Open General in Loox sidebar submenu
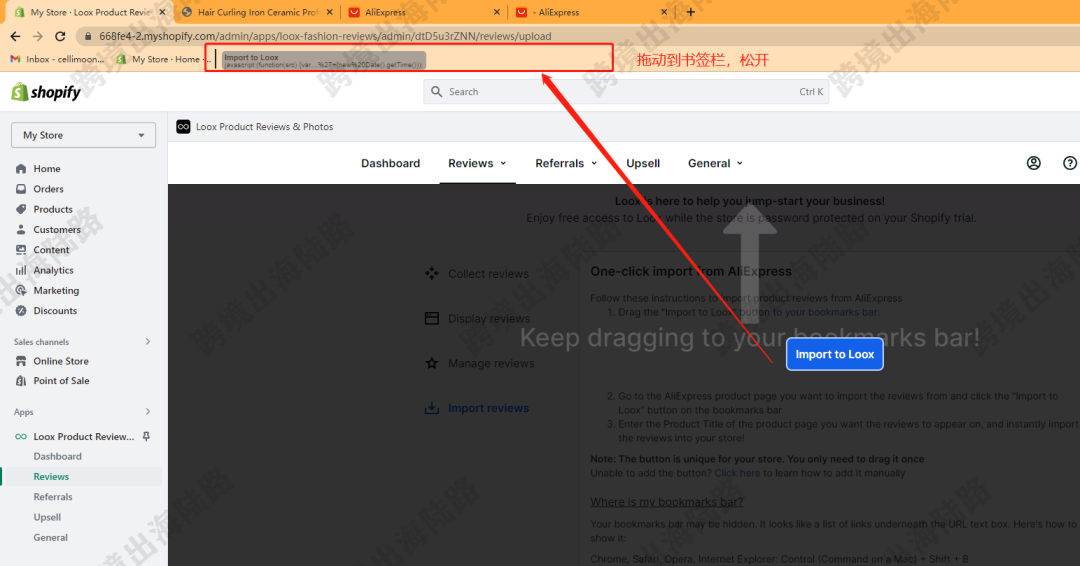 click(x=50, y=538)
